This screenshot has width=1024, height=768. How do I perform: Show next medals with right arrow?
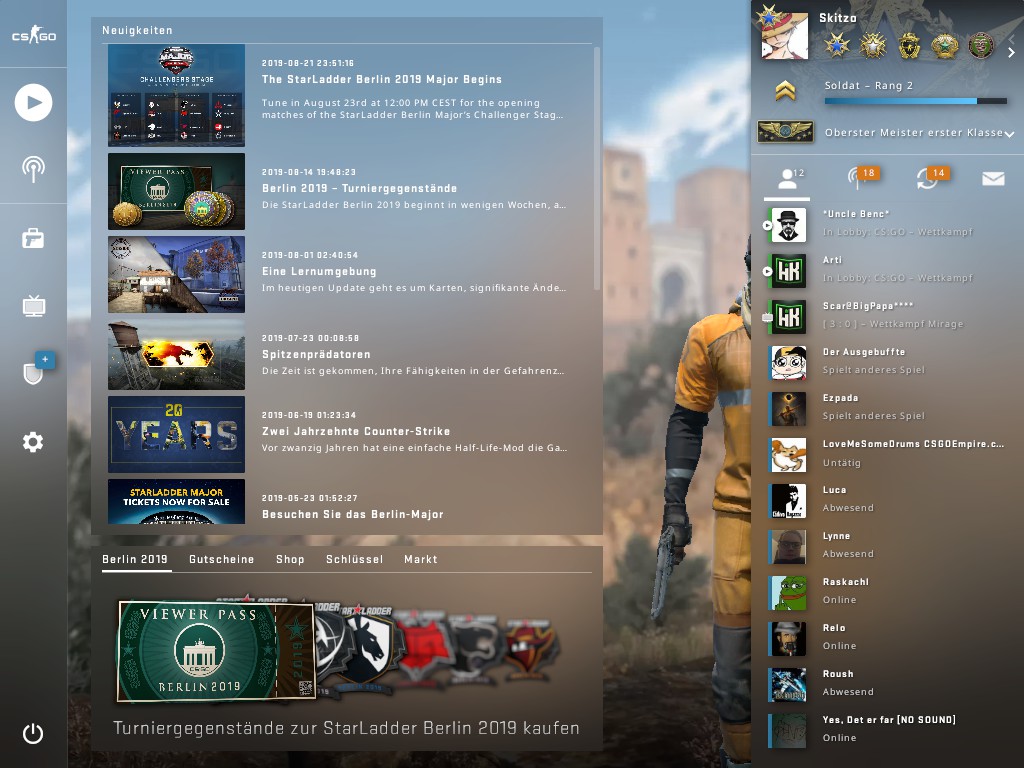click(1011, 52)
